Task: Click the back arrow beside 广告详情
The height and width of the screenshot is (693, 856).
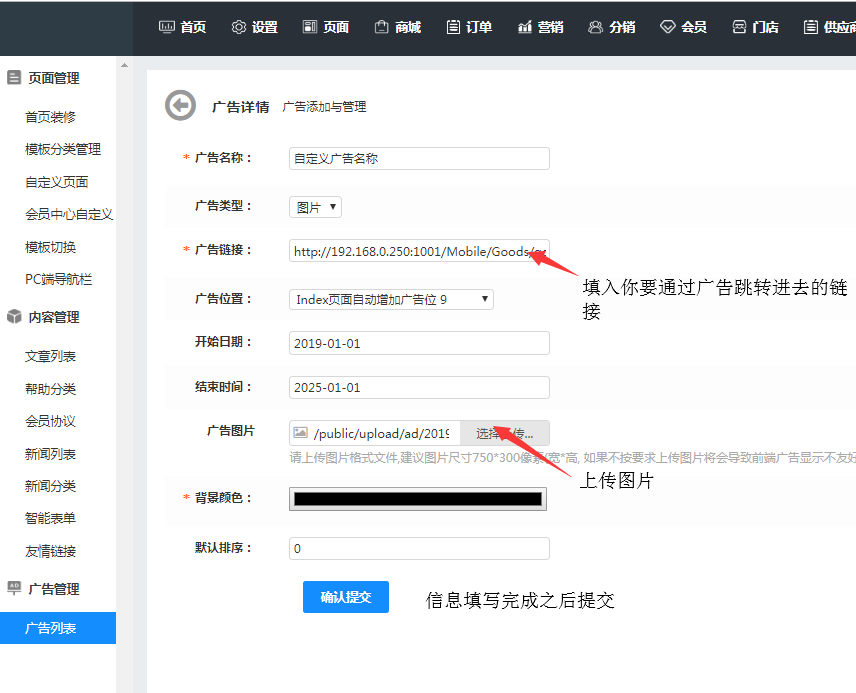Action: pyautogui.click(x=180, y=106)
